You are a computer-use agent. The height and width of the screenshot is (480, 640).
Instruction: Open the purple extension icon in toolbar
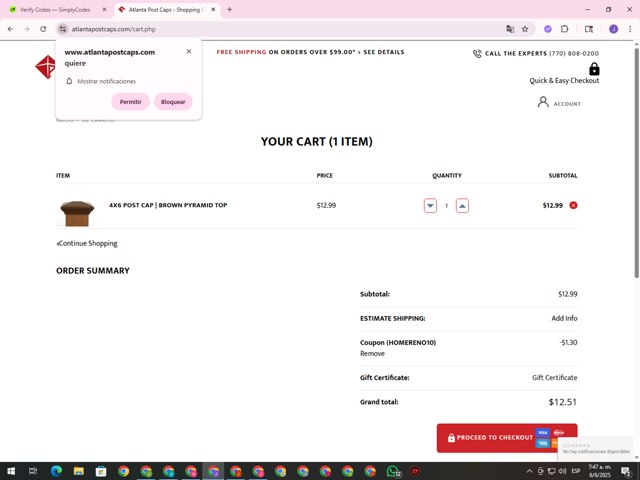tap(548, 29)
